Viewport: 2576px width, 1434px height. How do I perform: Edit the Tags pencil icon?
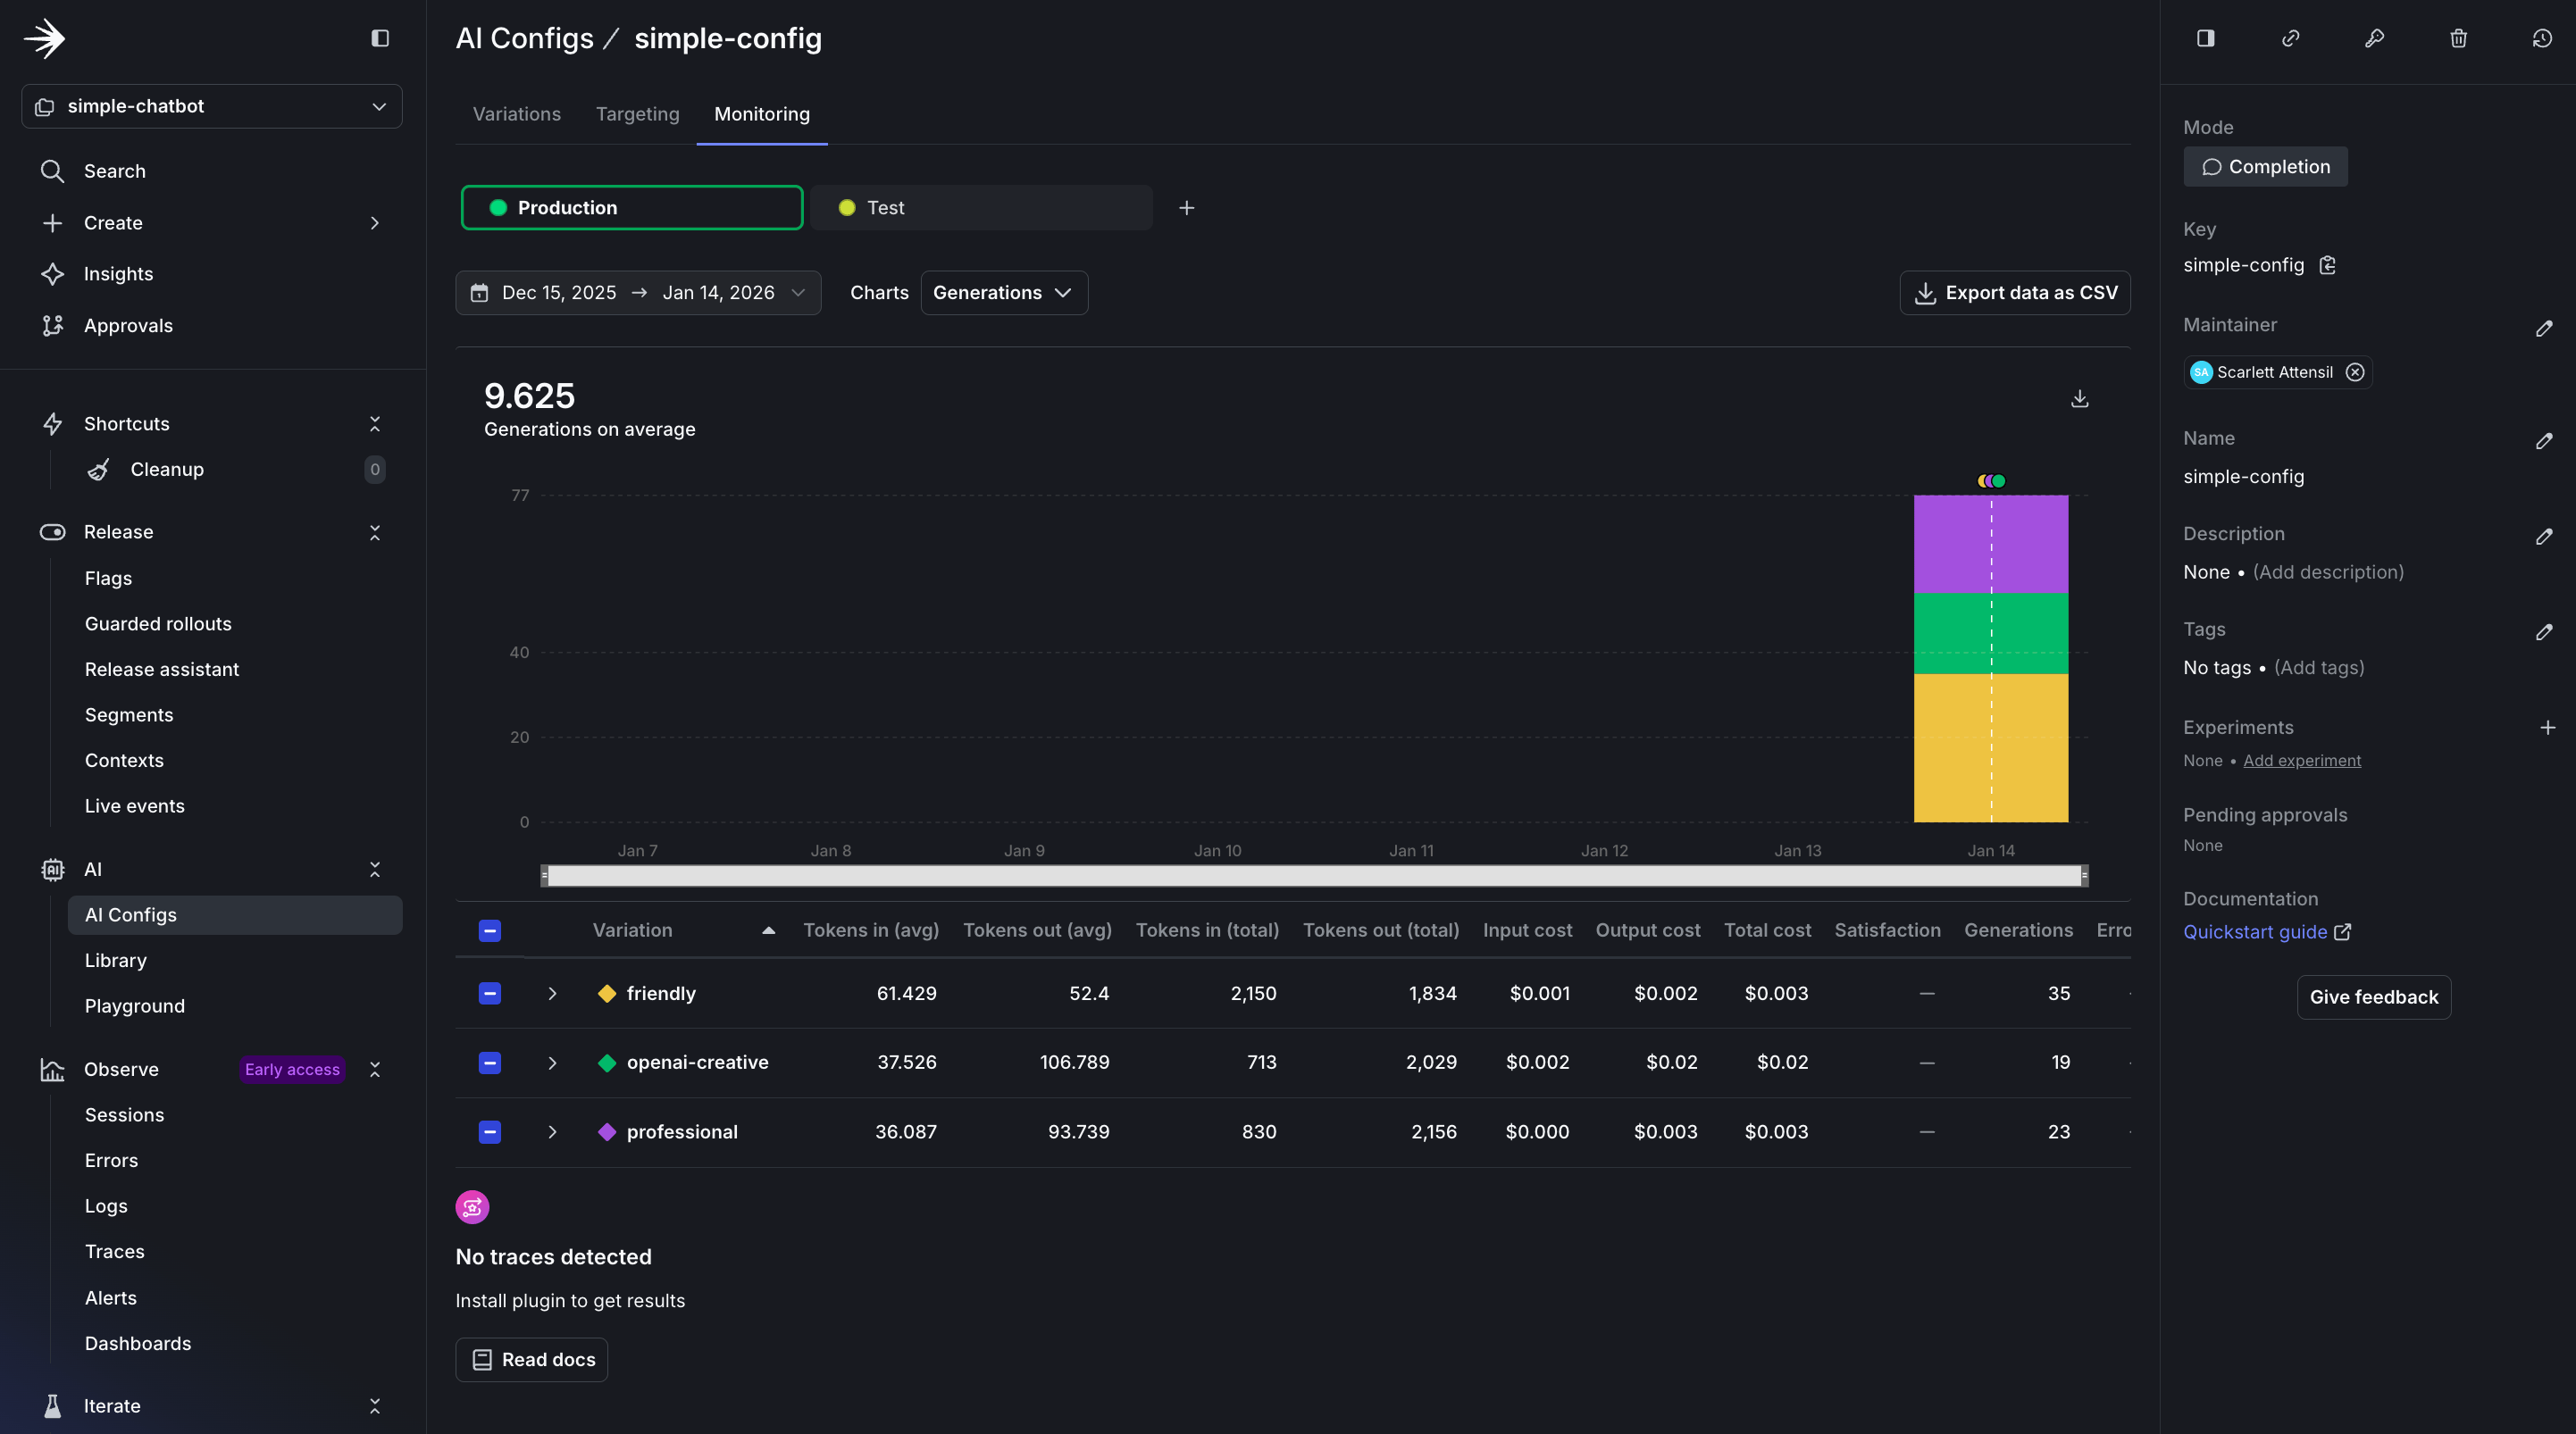2544,632
